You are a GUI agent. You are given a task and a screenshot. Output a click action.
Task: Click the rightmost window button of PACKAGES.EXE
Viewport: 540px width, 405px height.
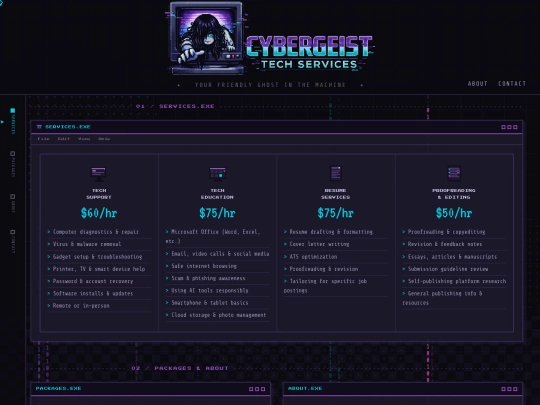(263, 389)
